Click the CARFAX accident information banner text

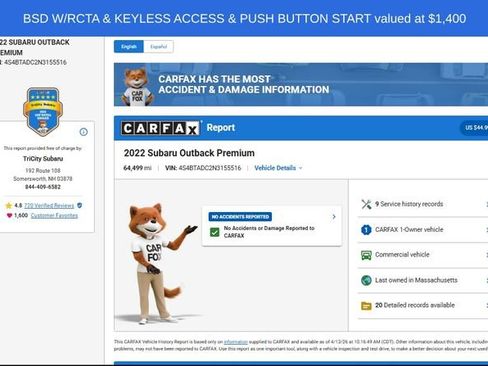pyautogui.click(x=244, y=84)
